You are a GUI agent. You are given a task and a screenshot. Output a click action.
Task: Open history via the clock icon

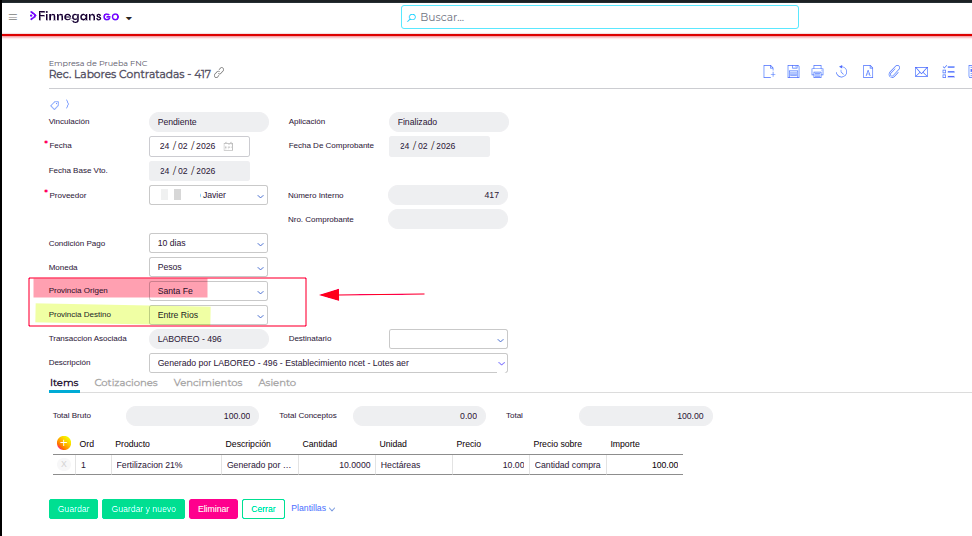[843, 72]
